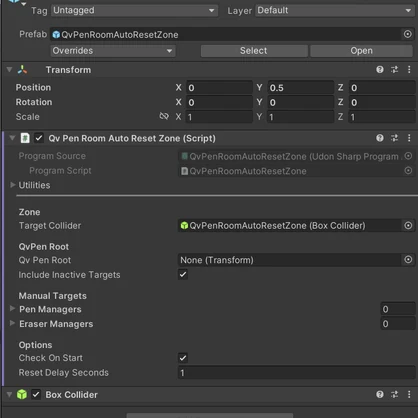
Task: Disable Qv Pen Room Auto Reset Zone script checkbox
Action: [x=39, y=138]
